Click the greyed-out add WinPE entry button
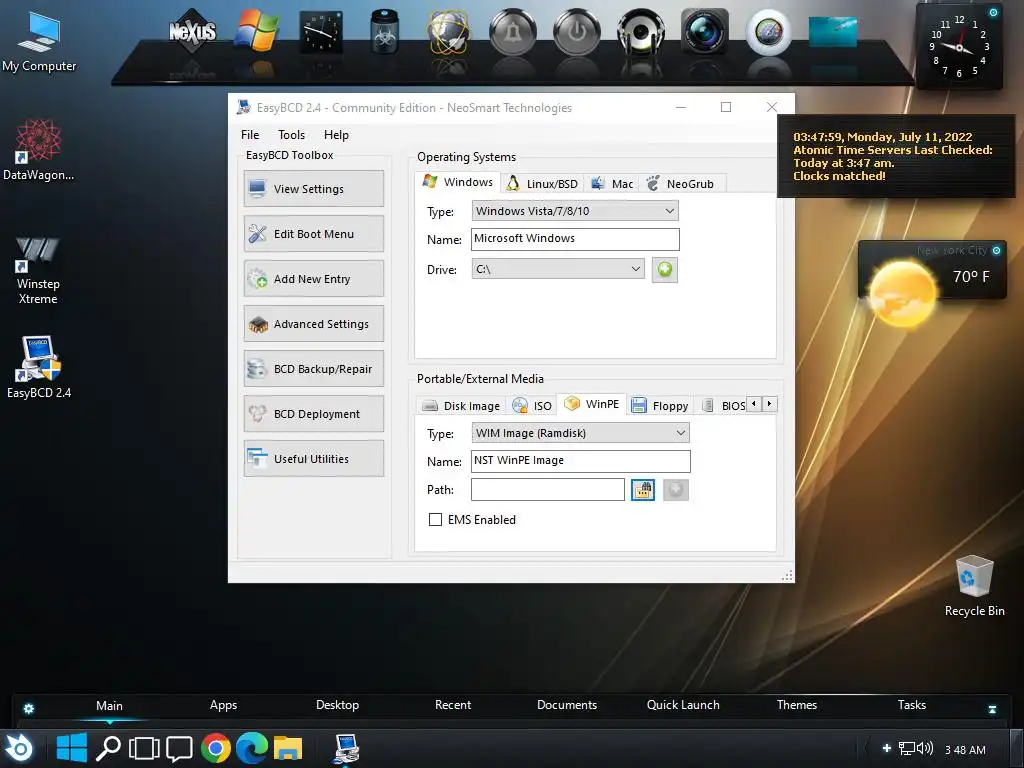This screenshot has height=768, width=1024. point(676,490)
